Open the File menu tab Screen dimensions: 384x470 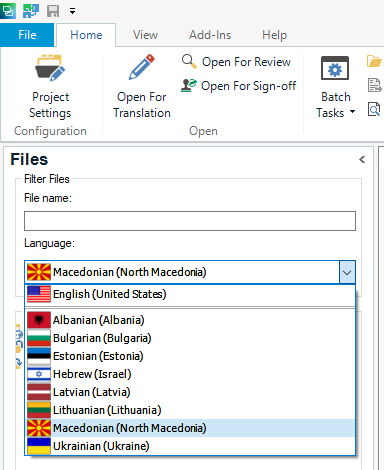pos(27,35)
